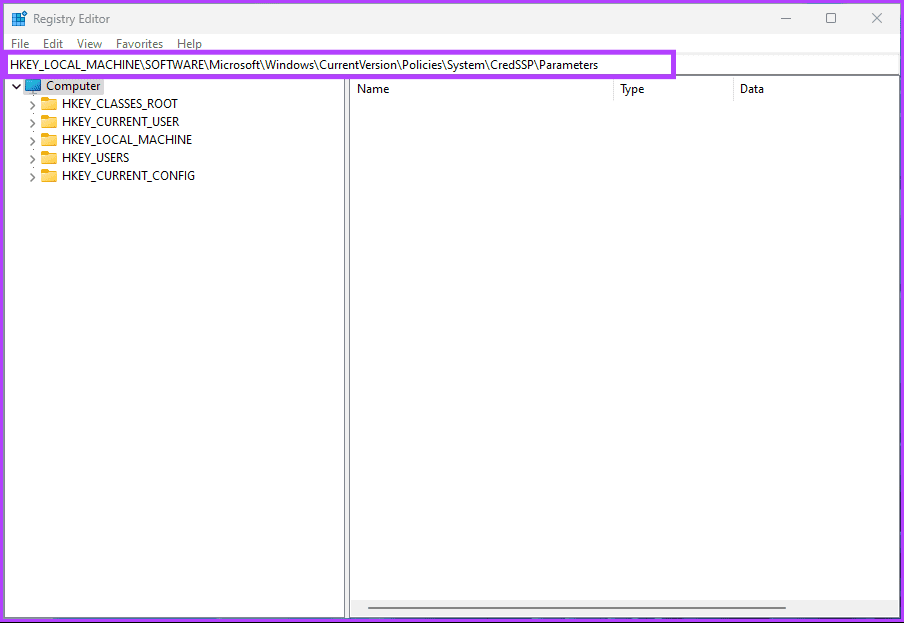The width and height of the screenshot is (904, 623).
Task: Expand the HKEY_LOCAL_MACHINE hive
Action: (x=32, y=141)
